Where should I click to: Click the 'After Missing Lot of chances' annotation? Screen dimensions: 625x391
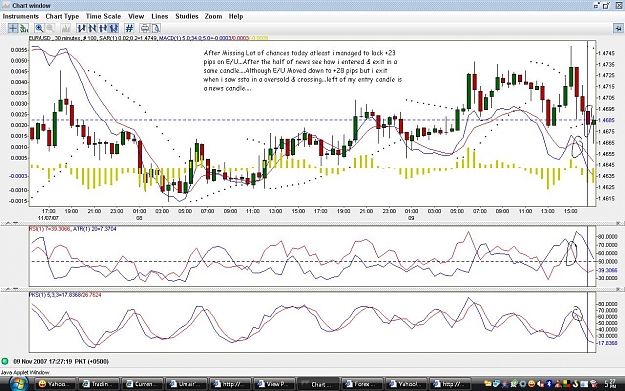(303, 71)
